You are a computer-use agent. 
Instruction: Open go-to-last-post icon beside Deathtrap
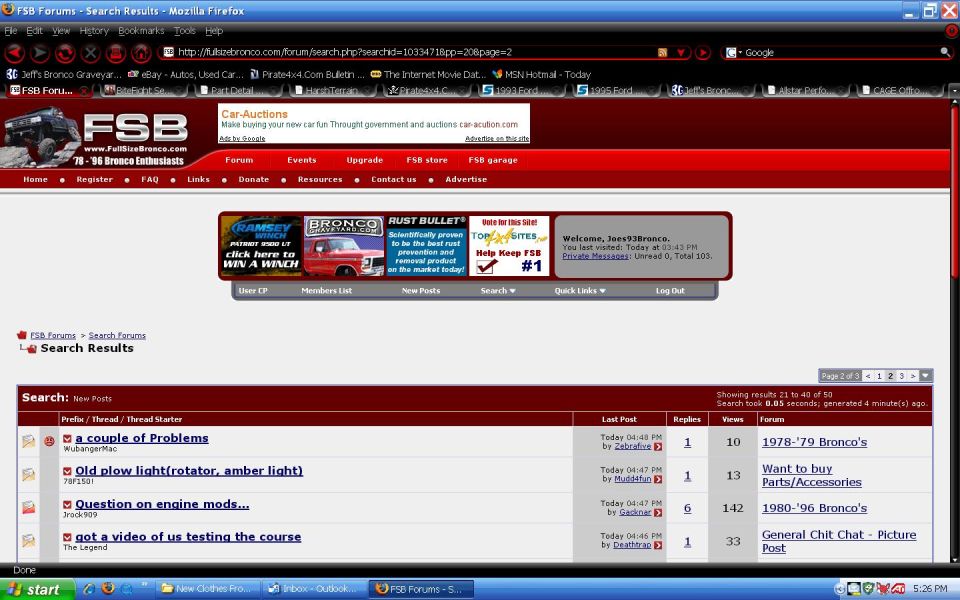click(658, 545)
